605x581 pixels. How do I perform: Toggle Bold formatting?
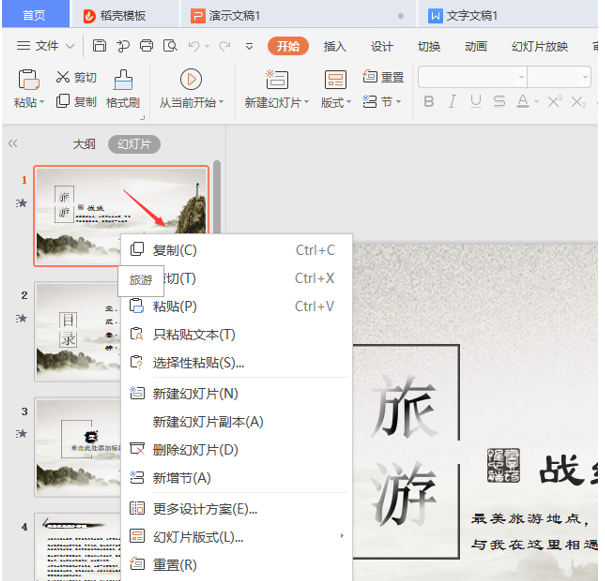429,102
